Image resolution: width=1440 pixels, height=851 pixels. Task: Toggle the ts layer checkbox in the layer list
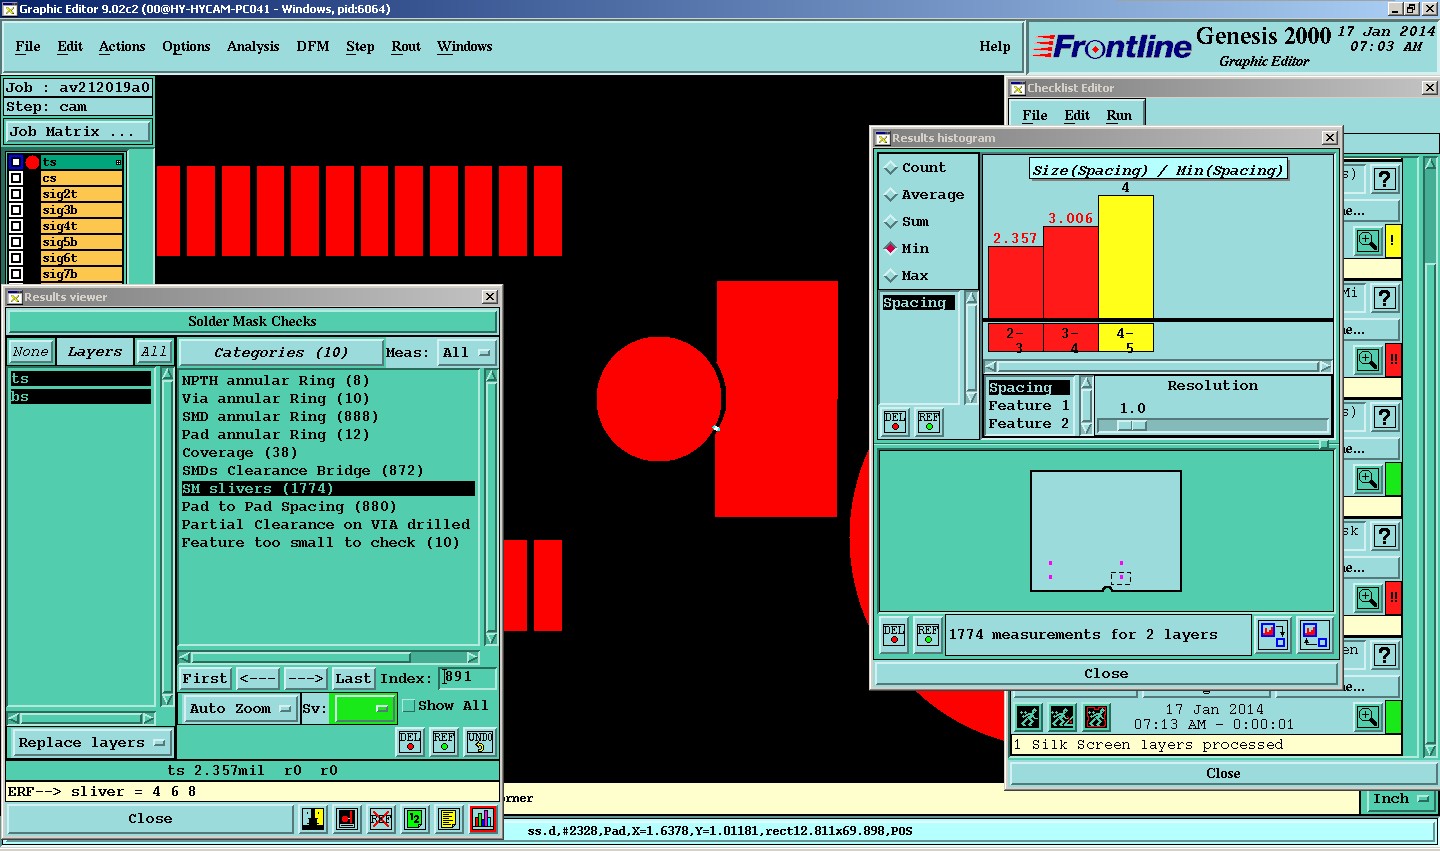16,162
